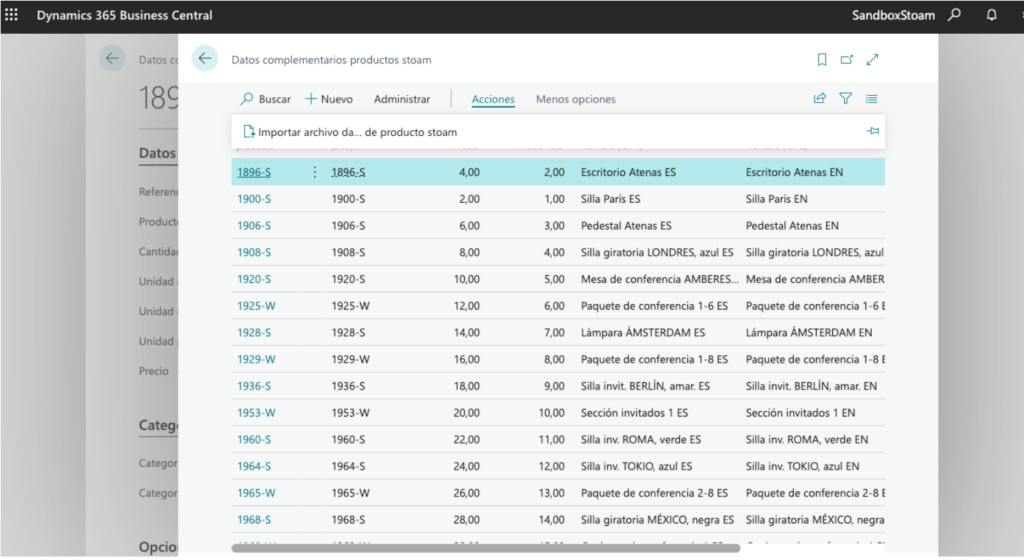Select cell 'Silla París EN'
The height and width of the screenshot is (560, 1024).
776,199
